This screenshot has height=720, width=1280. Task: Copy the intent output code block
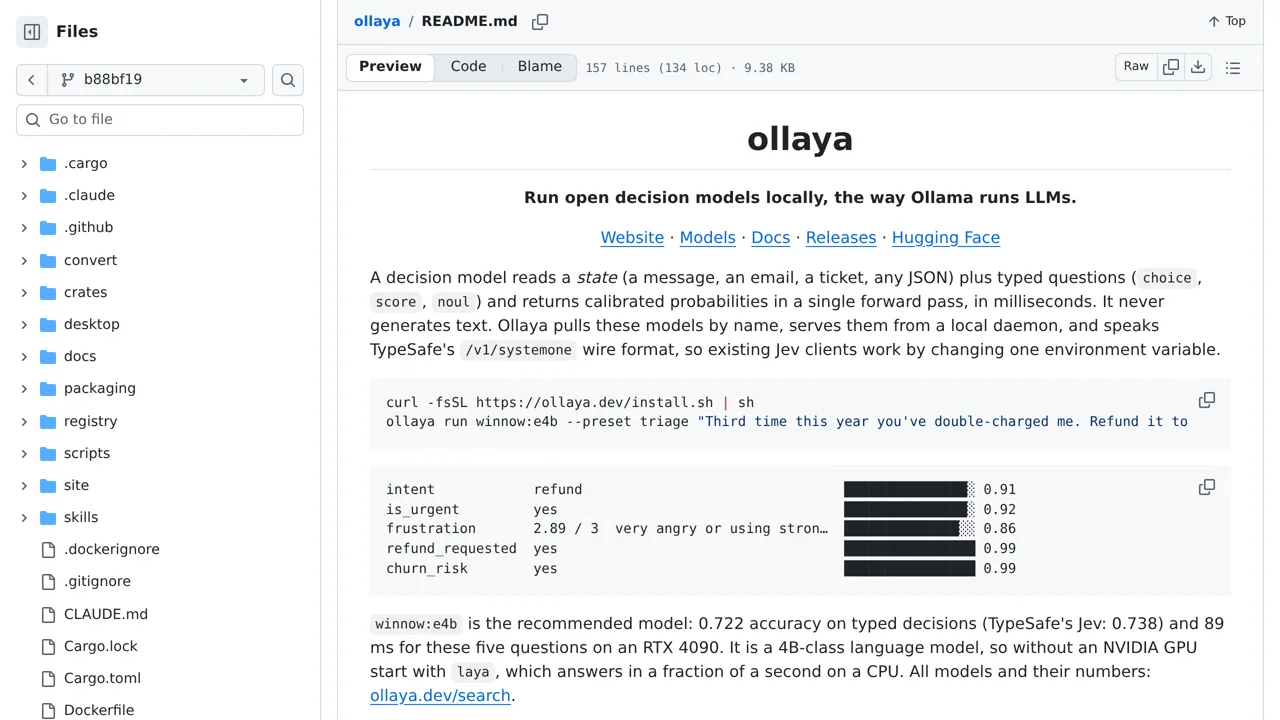[x=1207, y=487]
